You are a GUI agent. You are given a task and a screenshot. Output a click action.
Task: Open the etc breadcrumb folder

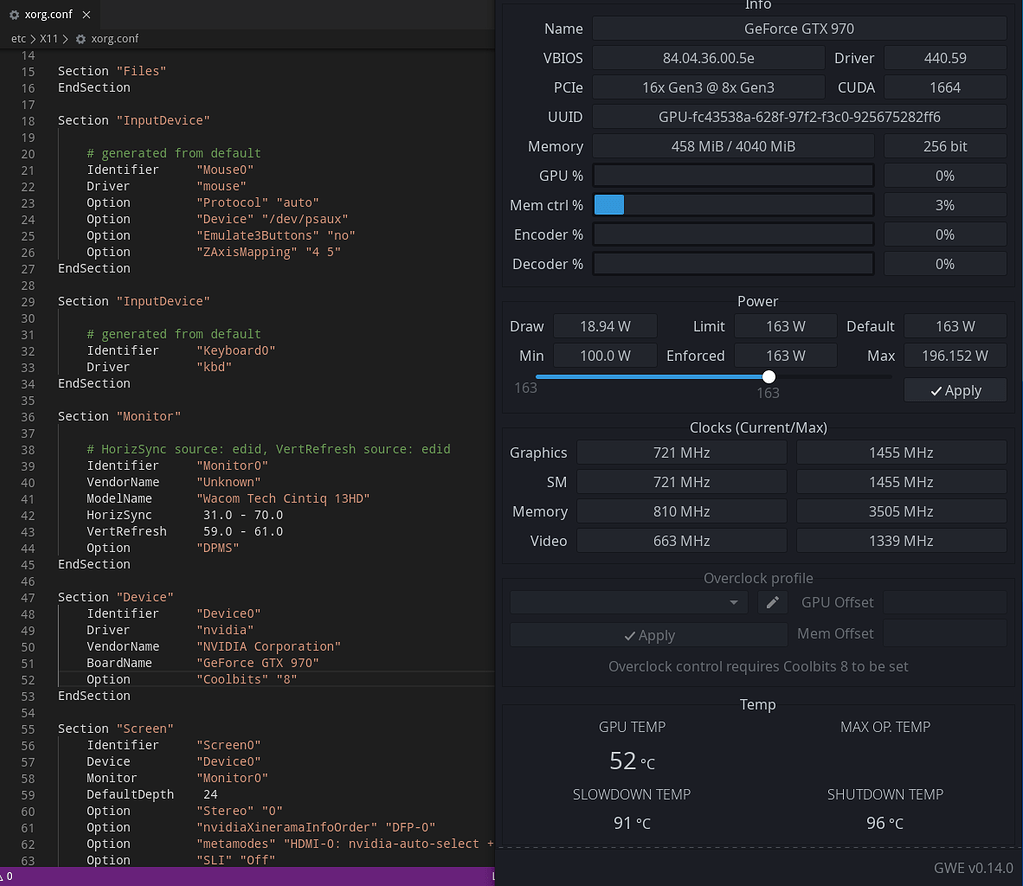tap(18, 39)
